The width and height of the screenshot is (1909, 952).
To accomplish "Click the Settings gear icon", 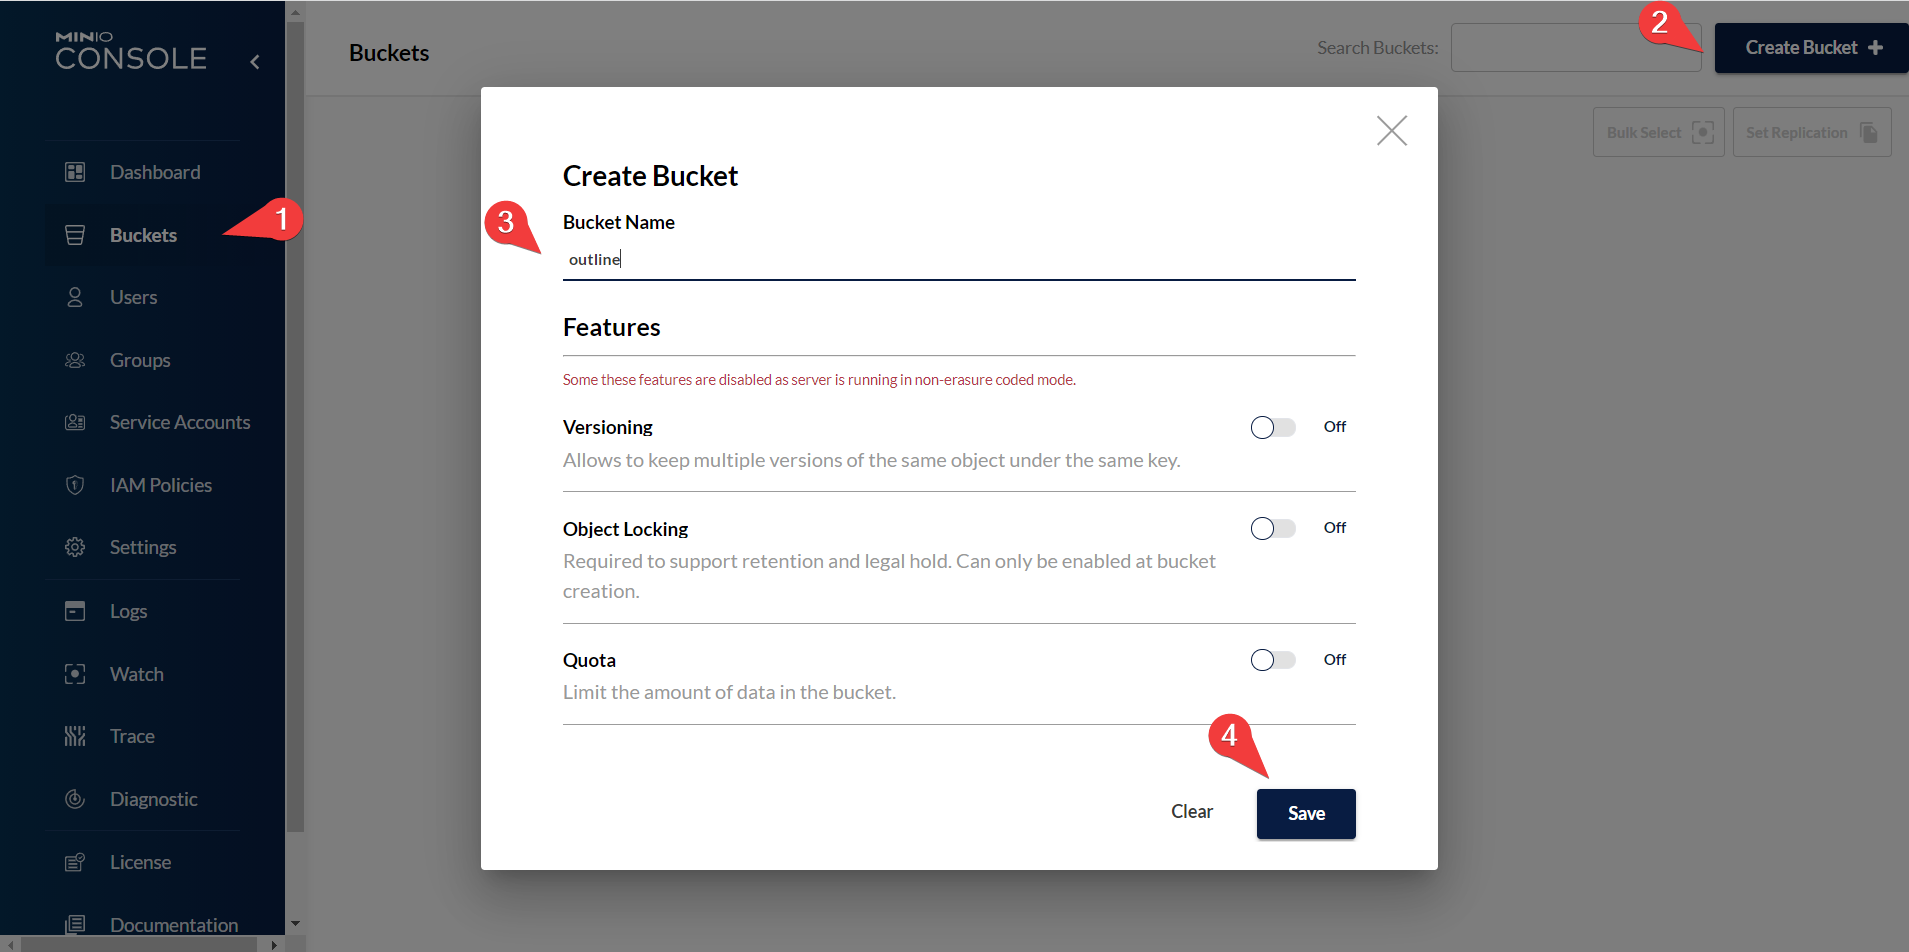I will tap(75, 547).
